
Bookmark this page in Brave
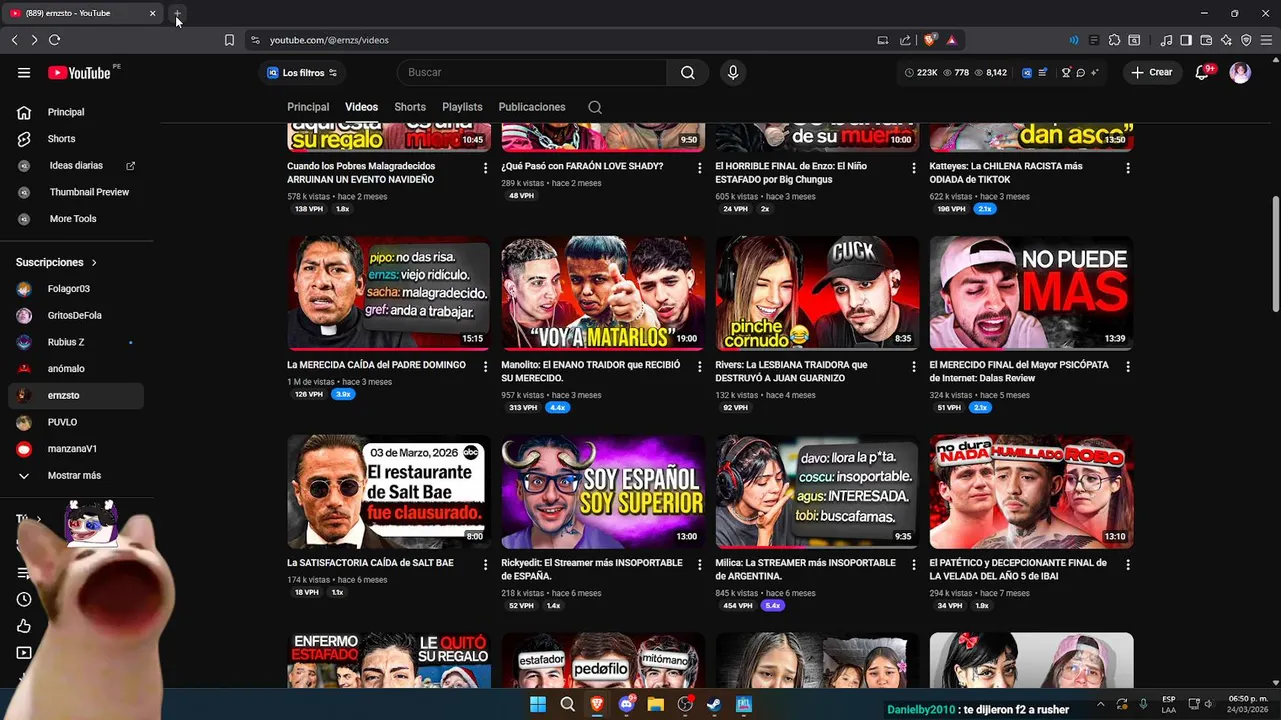pyautogui.click(x=229, y=40)
